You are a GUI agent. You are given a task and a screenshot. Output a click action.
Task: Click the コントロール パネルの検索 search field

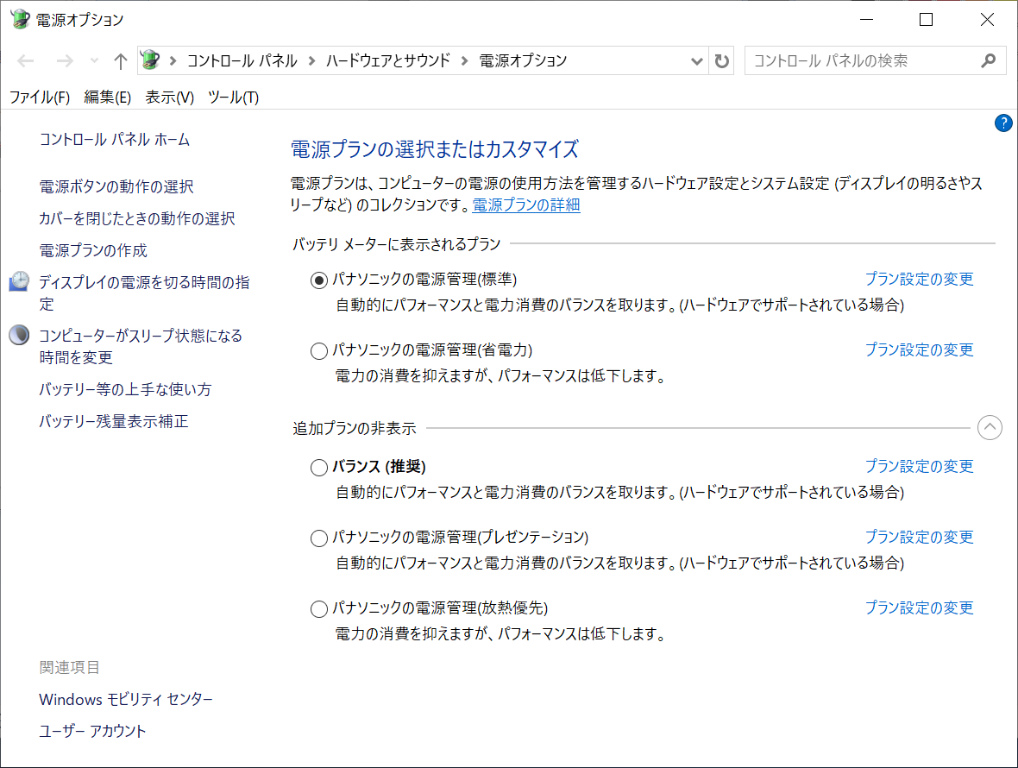(860, 61)
